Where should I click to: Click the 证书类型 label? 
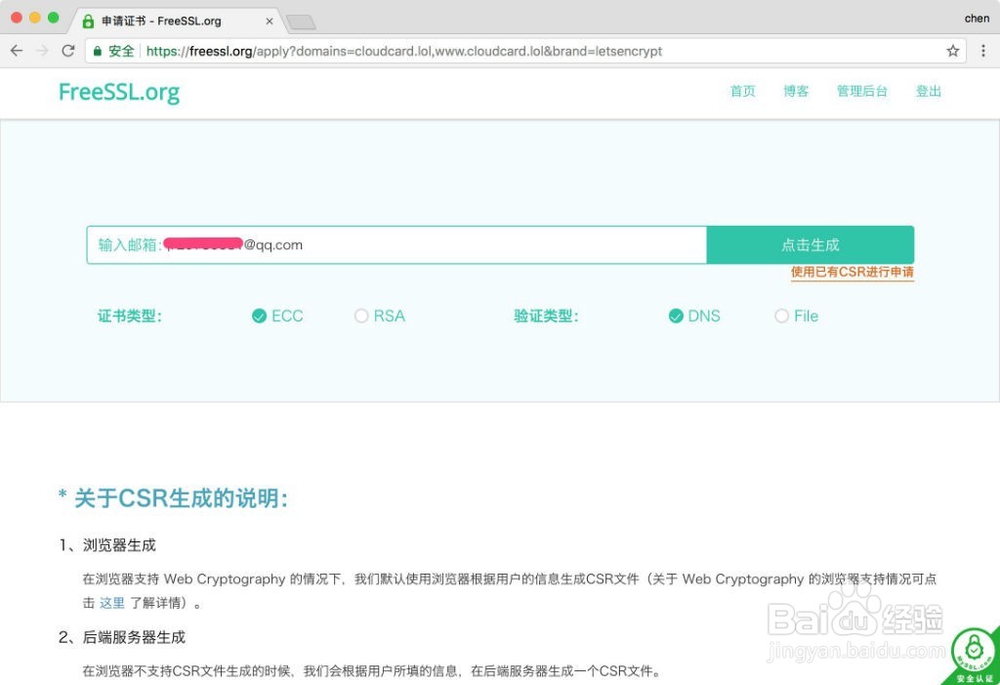click(x=129, y=316)
